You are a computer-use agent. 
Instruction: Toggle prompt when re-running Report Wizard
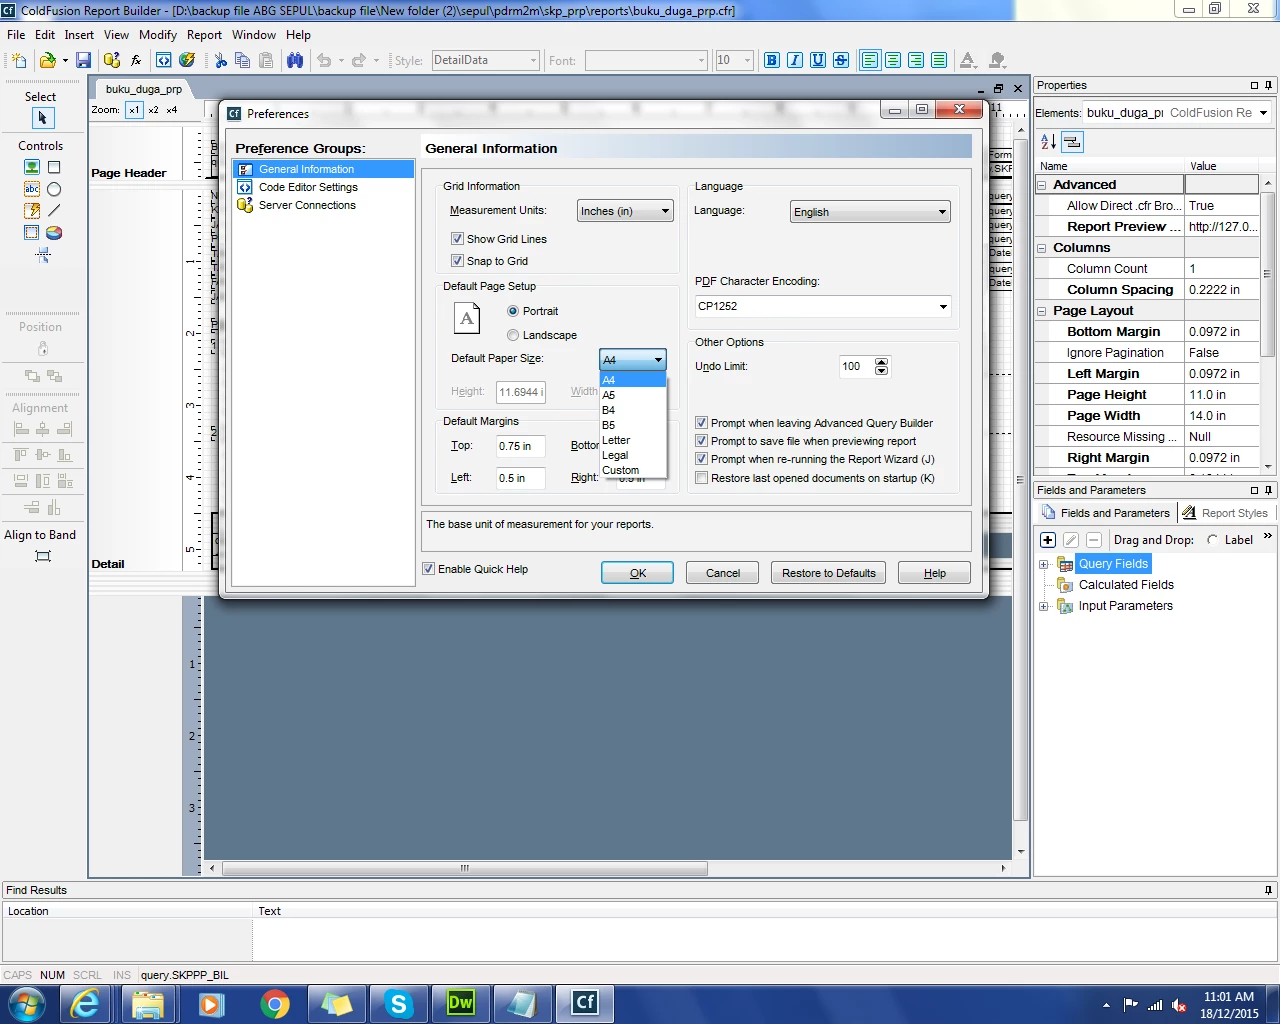(x=701, y=459)
